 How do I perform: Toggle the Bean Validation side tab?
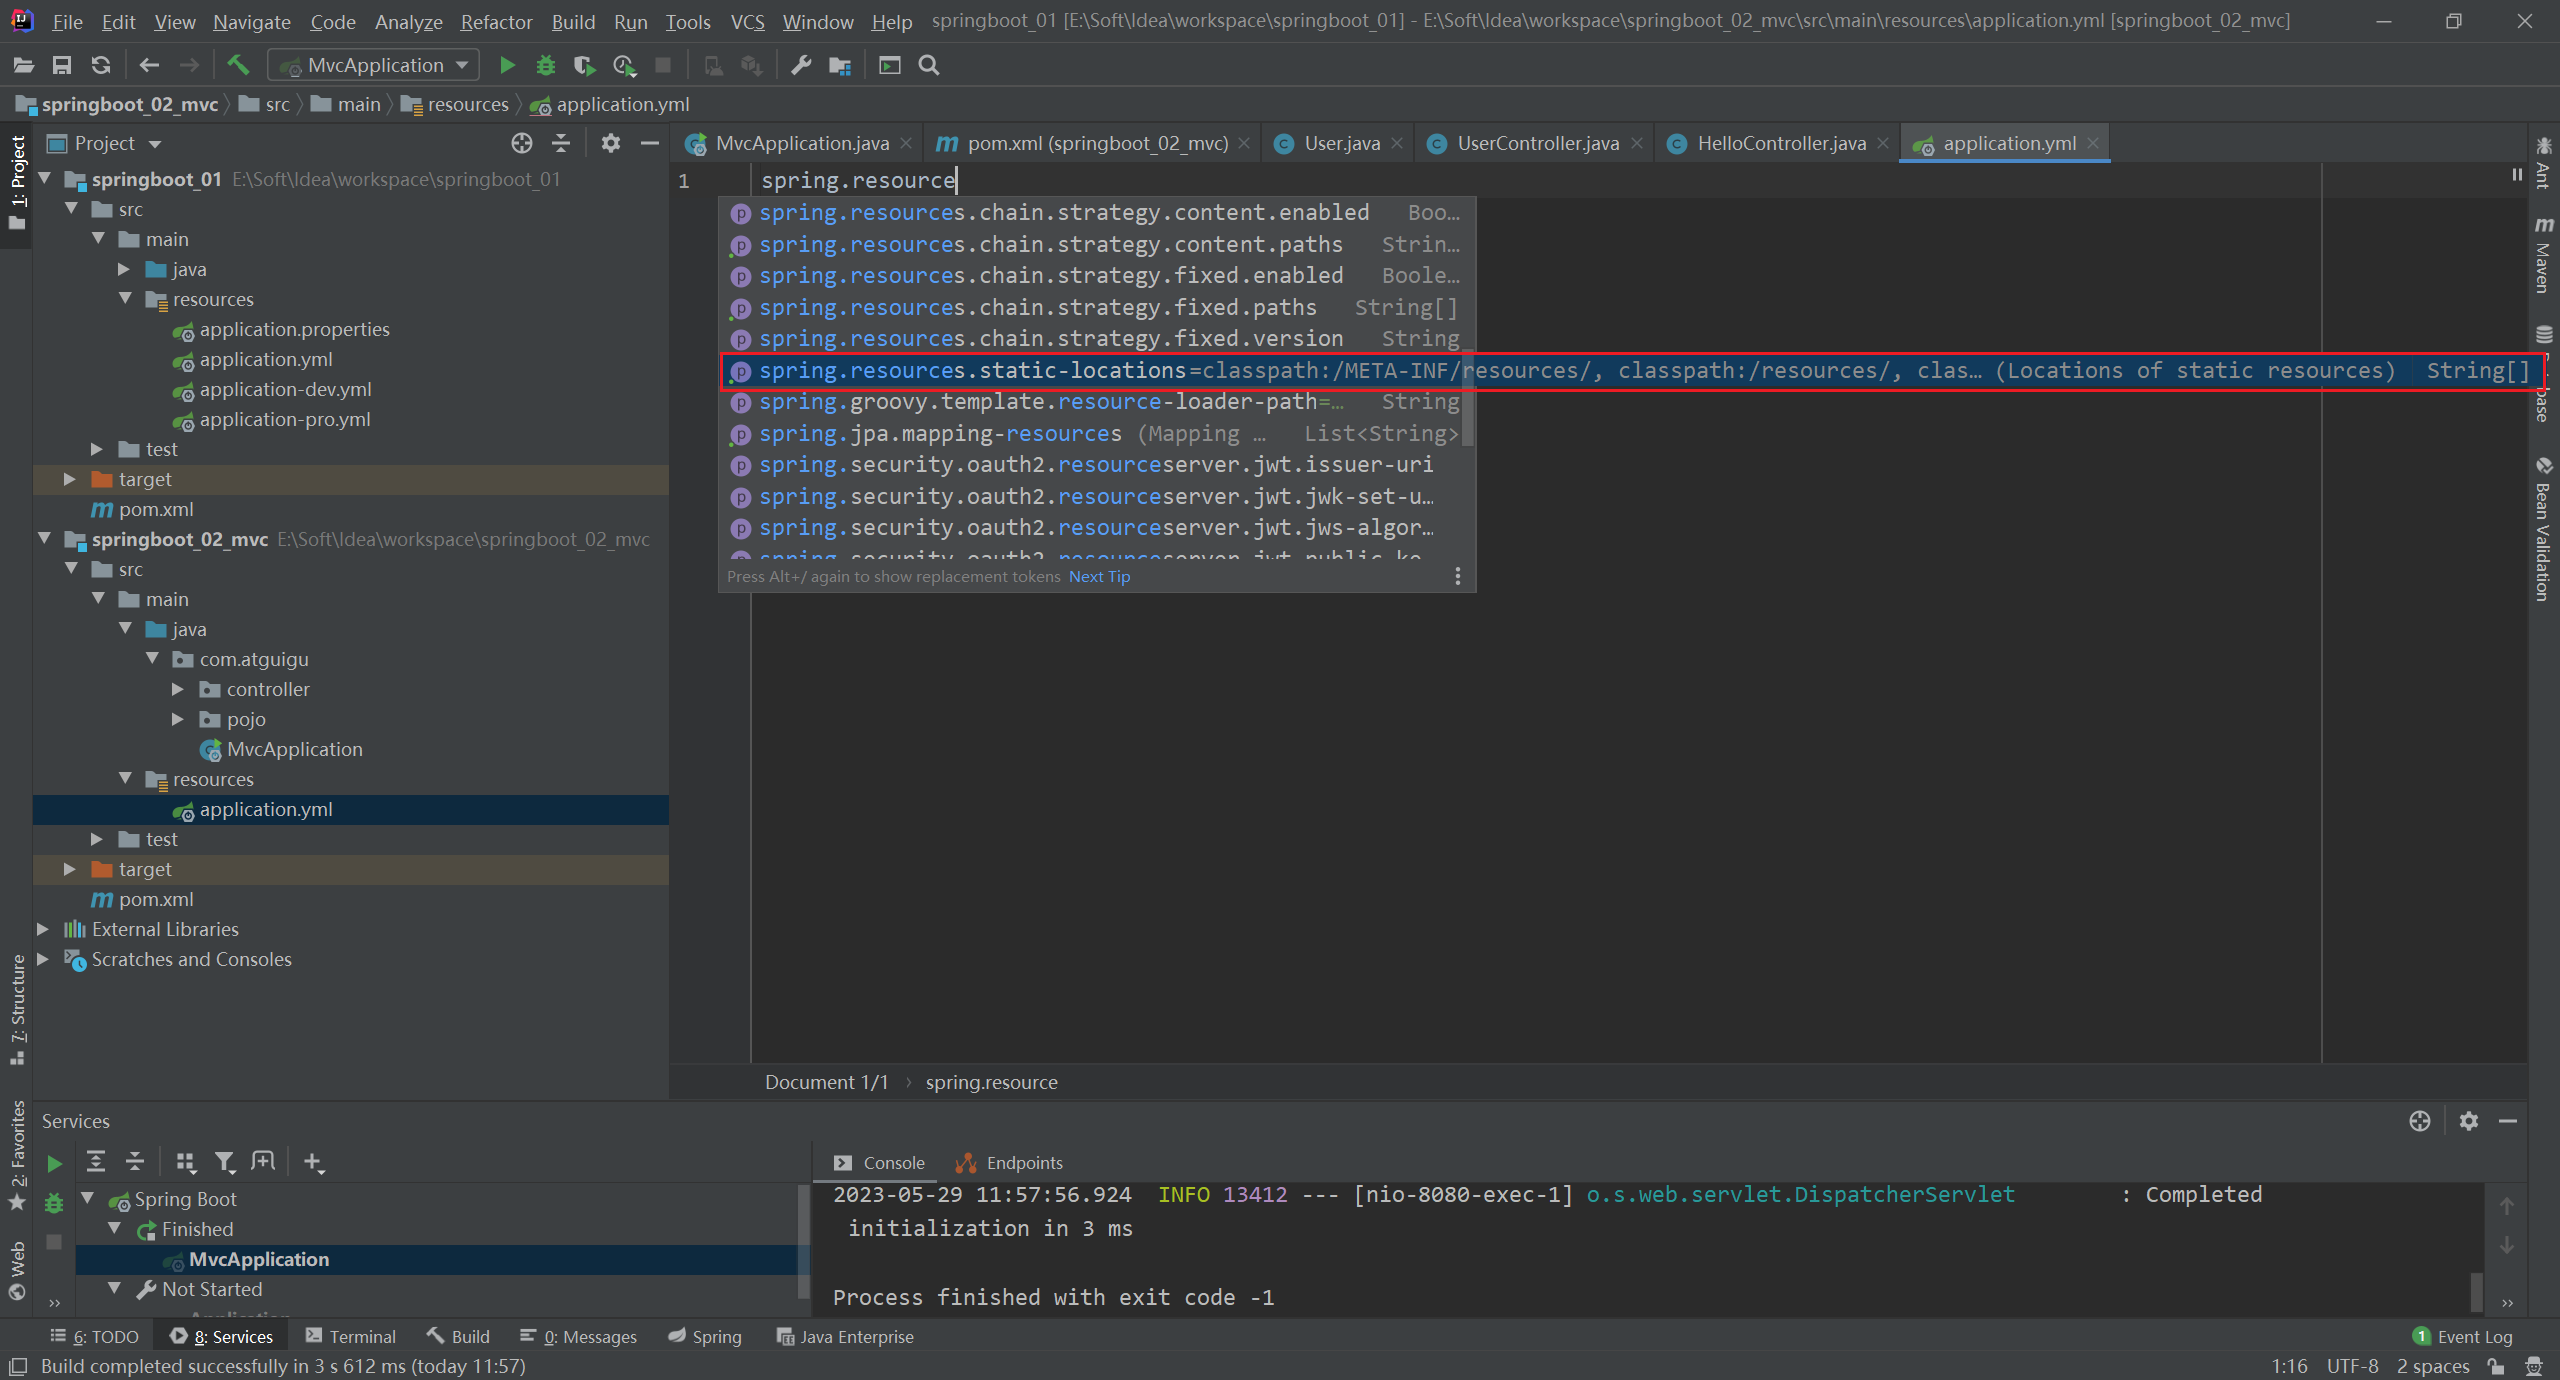point(2544,530)
